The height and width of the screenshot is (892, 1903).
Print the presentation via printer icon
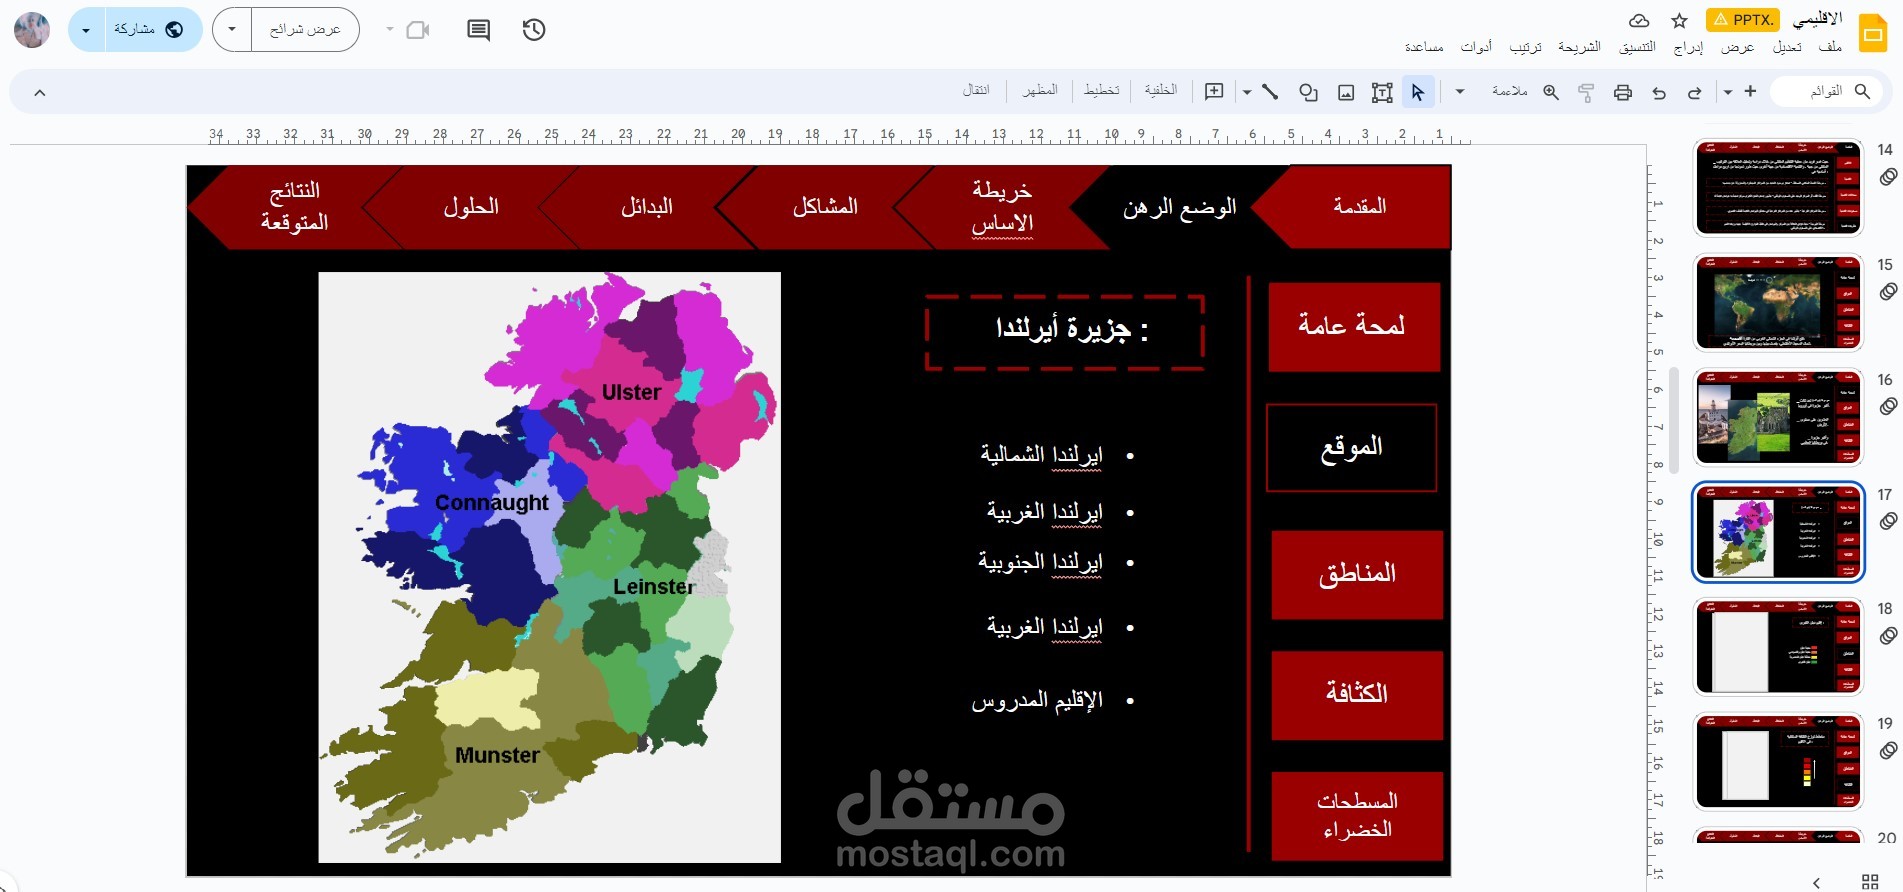pyautogui.click(x=1623, y=92)
